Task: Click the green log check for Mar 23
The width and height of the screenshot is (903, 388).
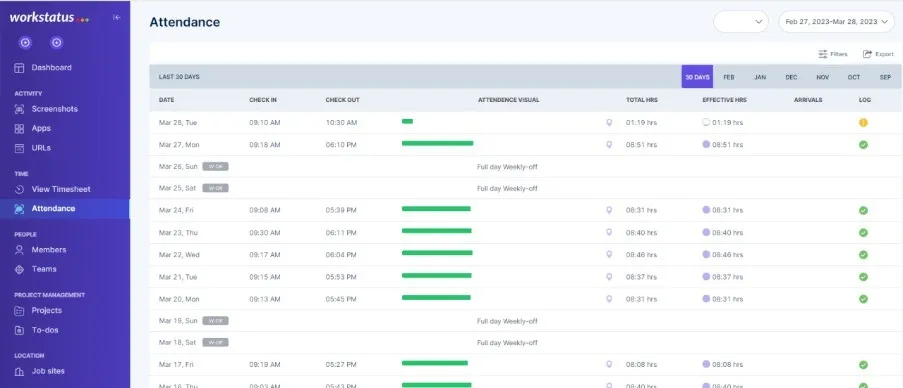Action: point(863,233)
